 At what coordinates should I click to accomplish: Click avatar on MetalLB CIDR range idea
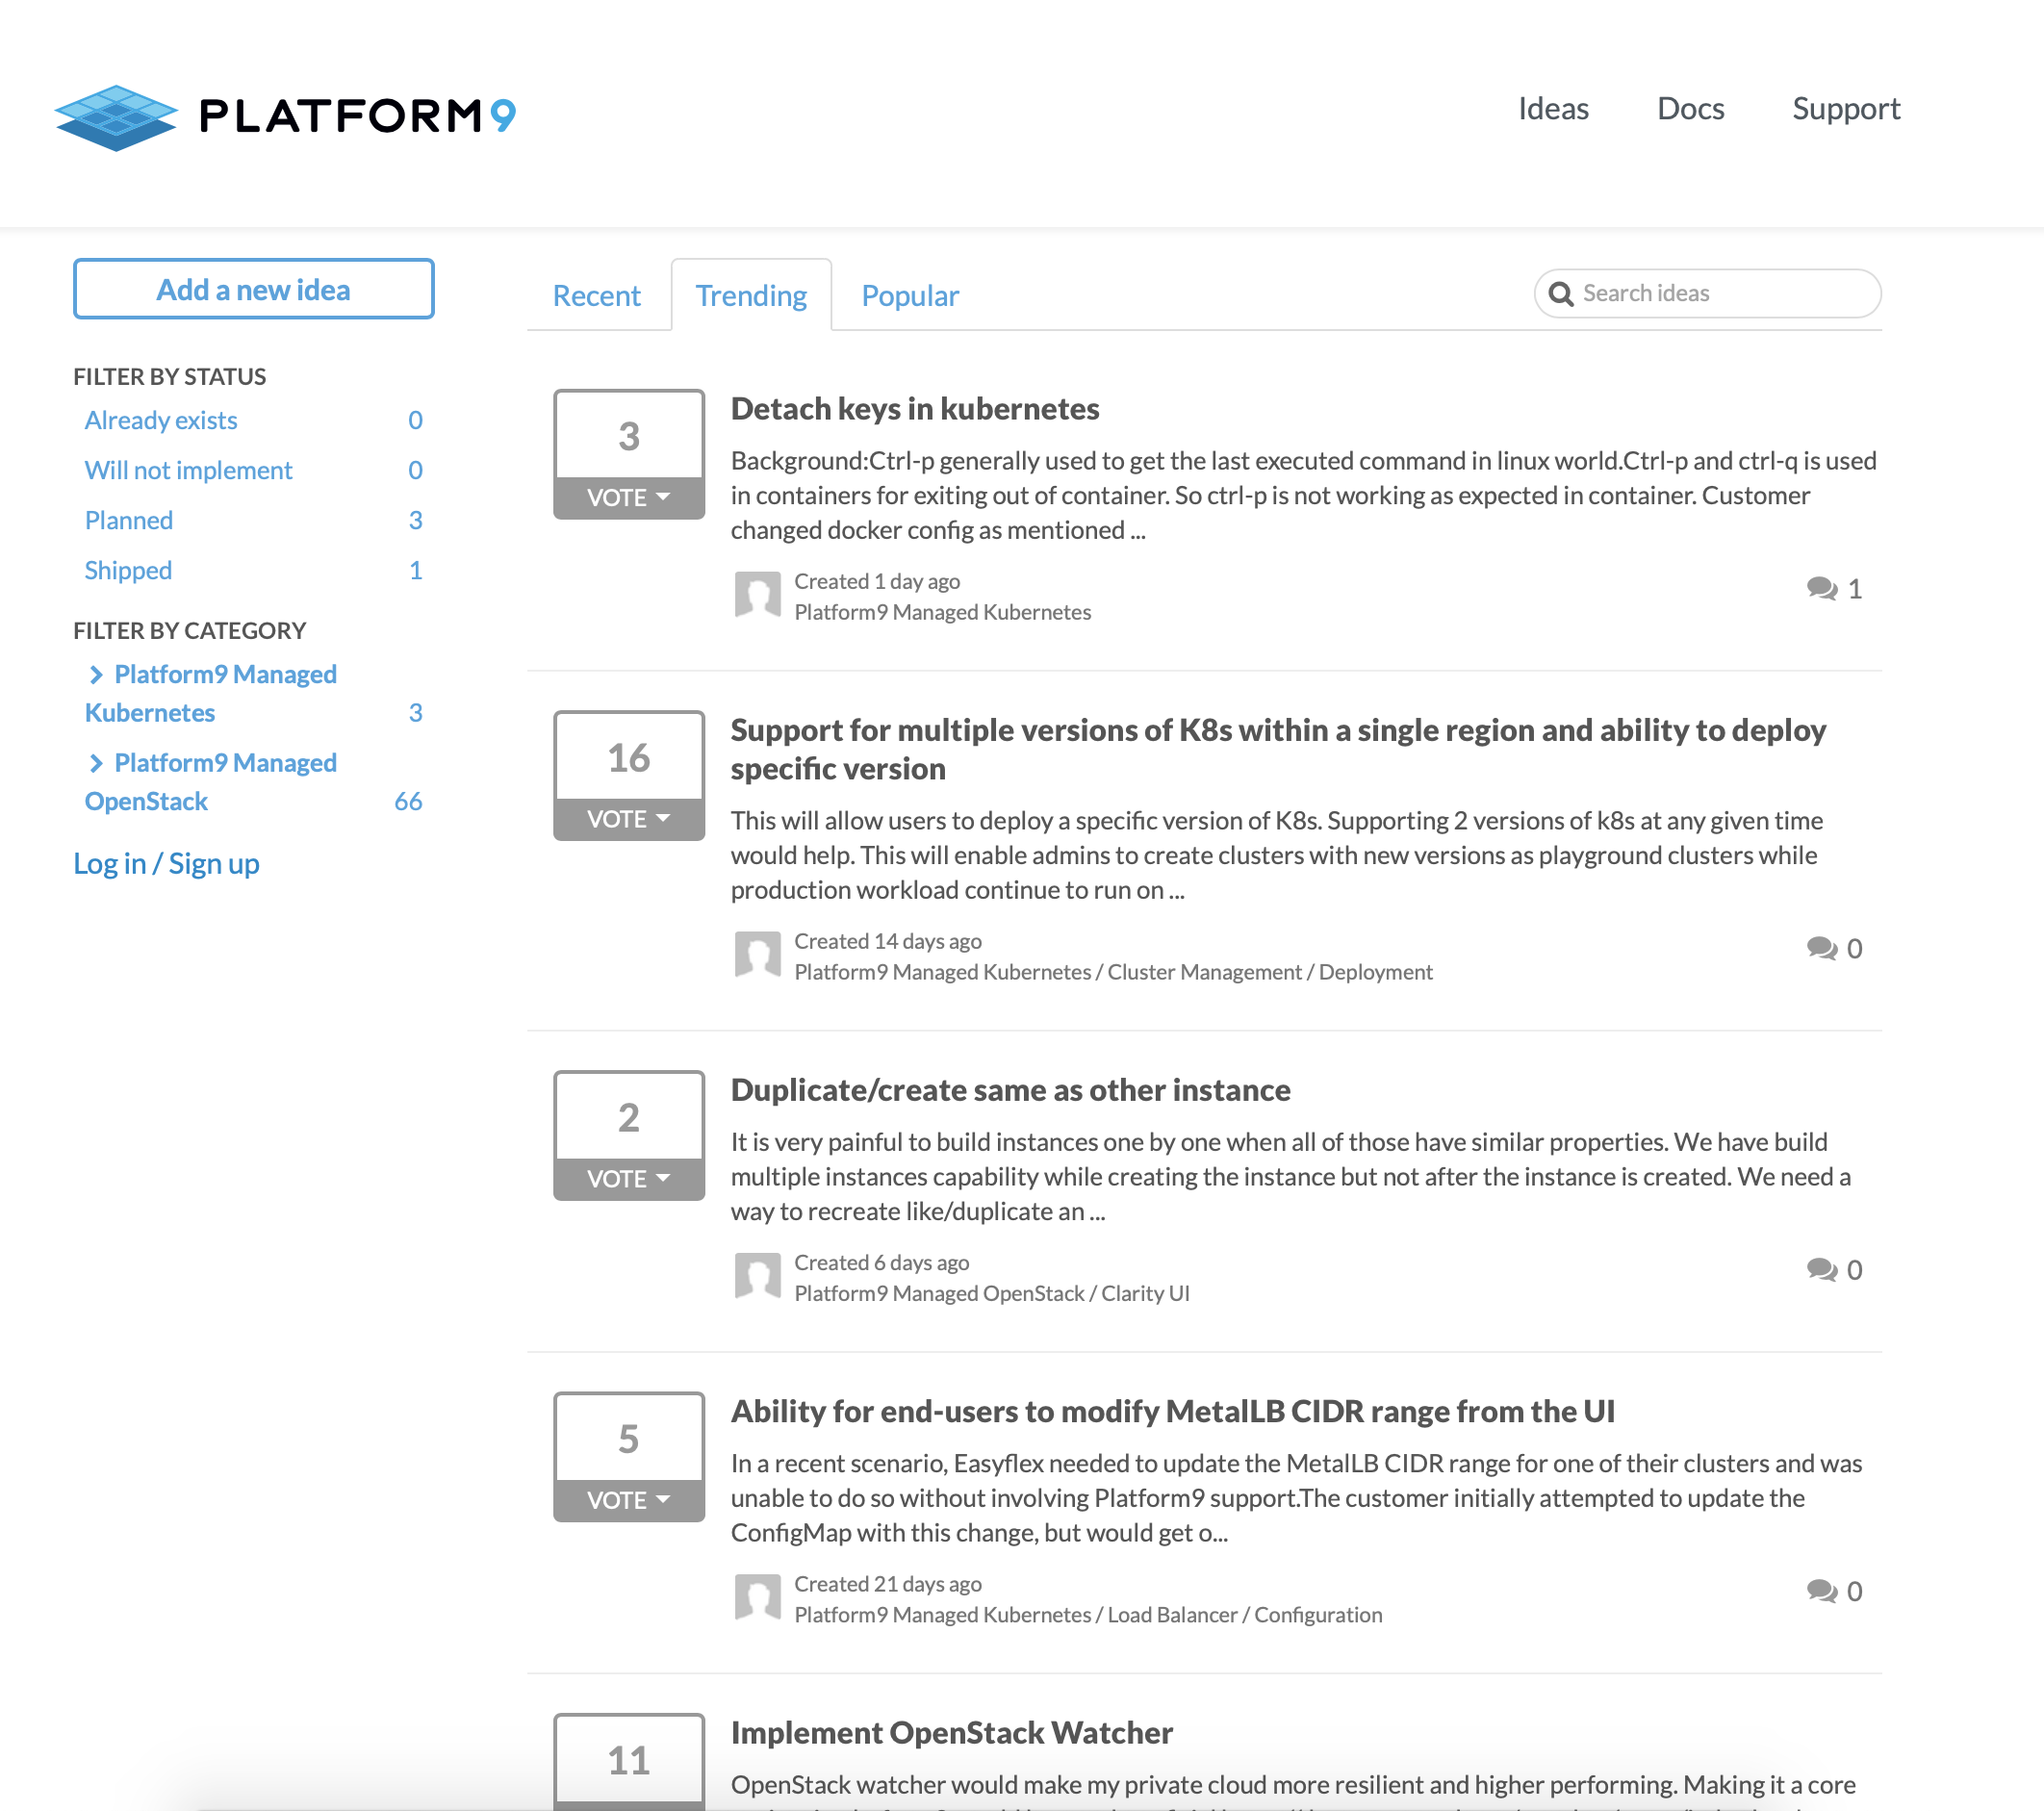coord(757,1598)
